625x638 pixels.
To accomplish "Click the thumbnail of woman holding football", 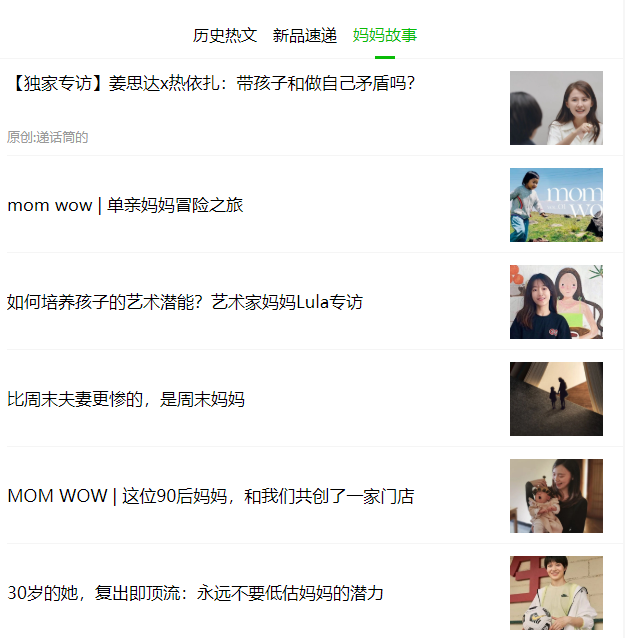I will pos(556,593).
